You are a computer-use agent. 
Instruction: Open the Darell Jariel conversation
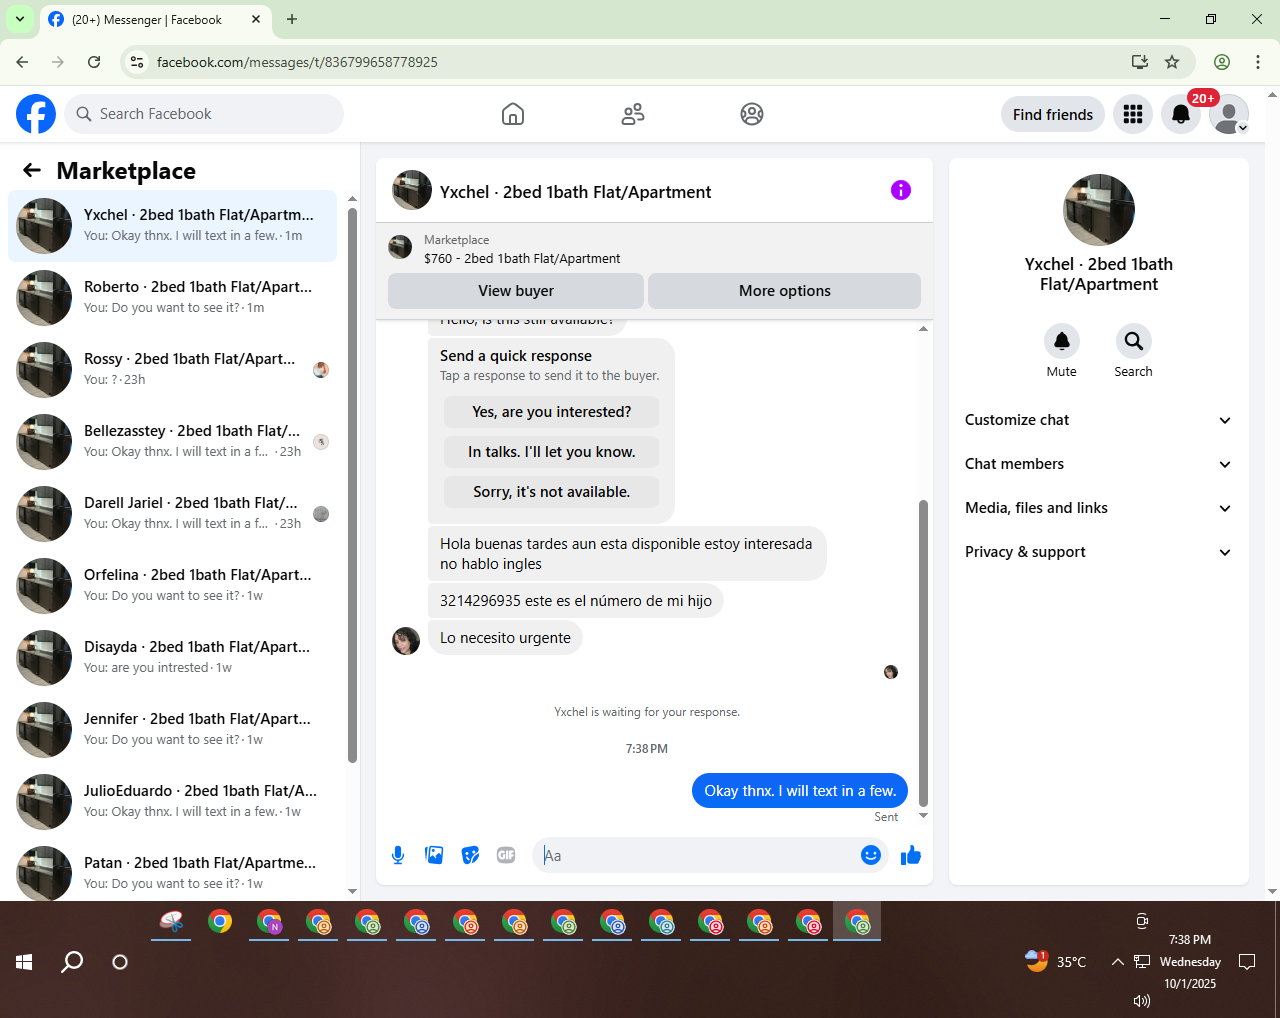coord(172,514)
